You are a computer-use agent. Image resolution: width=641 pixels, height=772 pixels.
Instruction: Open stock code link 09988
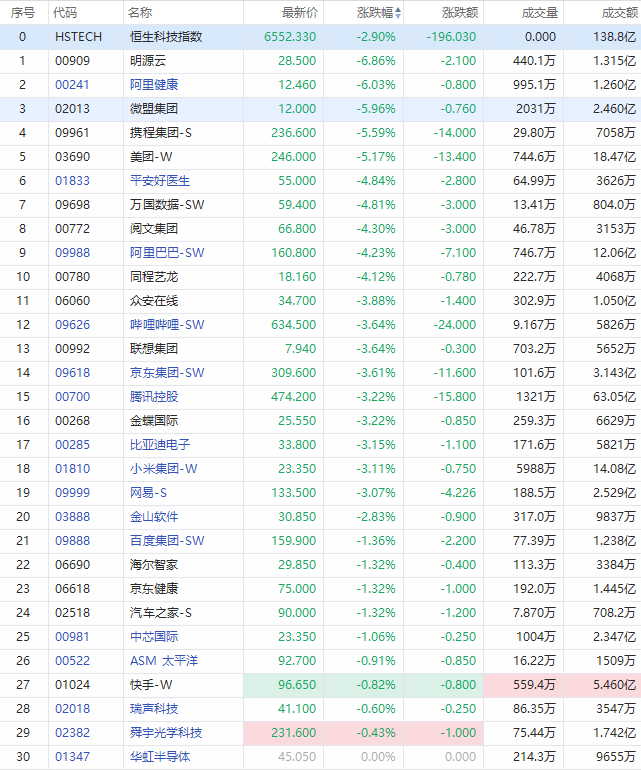coord(72,253)
